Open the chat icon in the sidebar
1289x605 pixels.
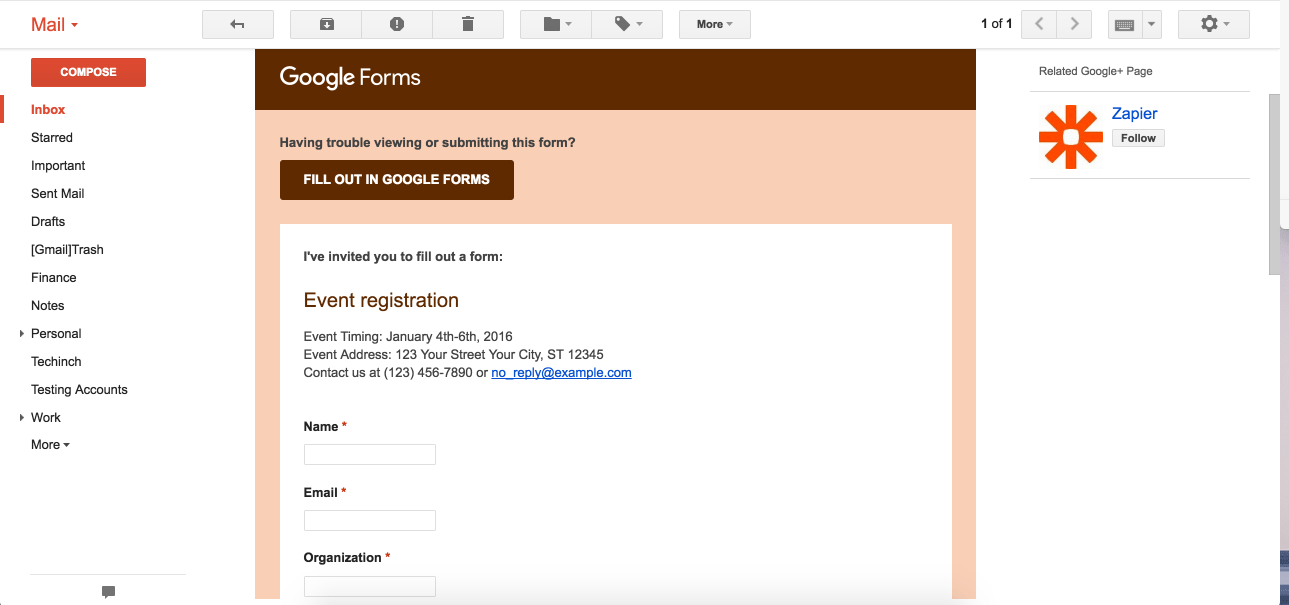[x=108, y=591]
